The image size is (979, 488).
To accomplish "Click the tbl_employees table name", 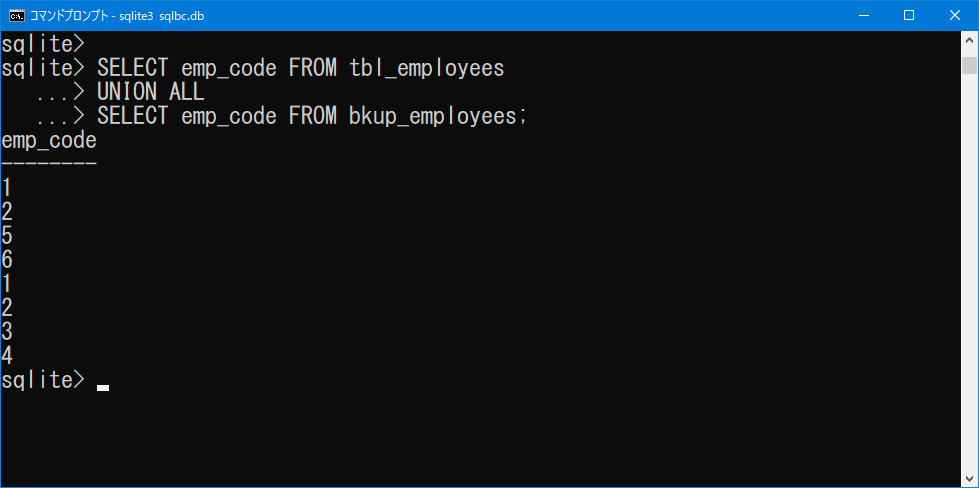I will point(426,69).
